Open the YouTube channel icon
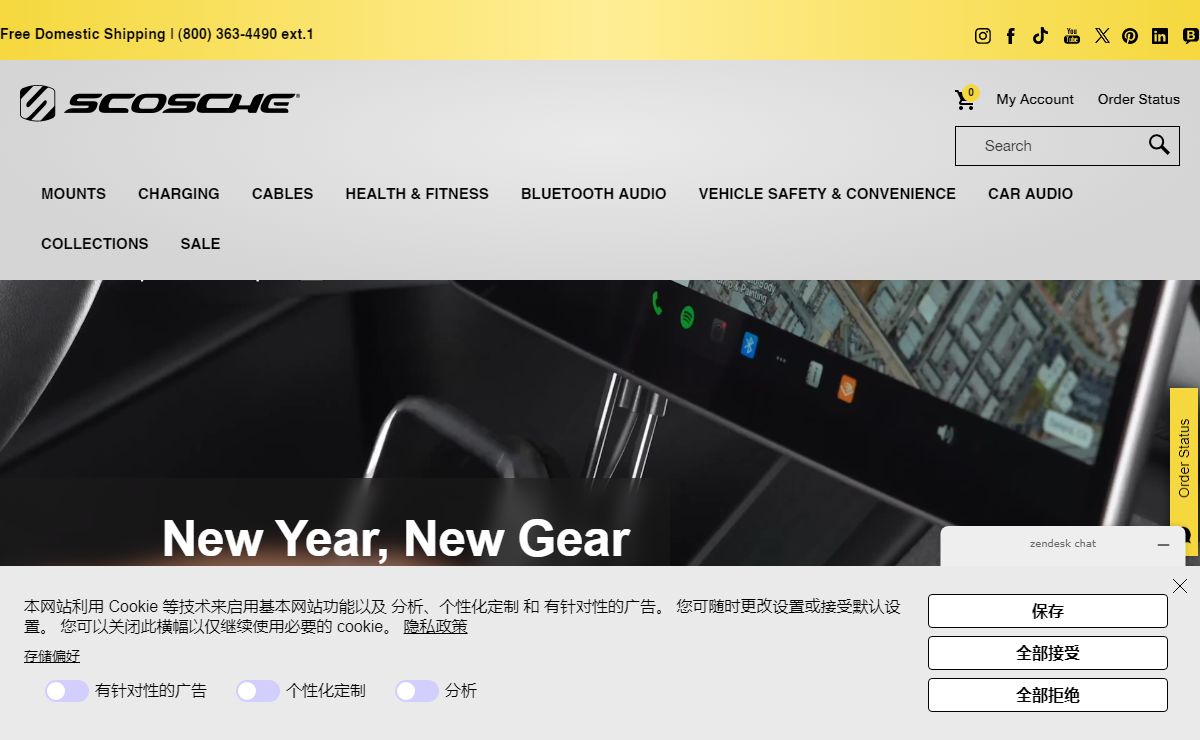This screenshot has height=740, width=1200. (x=1072, y=36)
